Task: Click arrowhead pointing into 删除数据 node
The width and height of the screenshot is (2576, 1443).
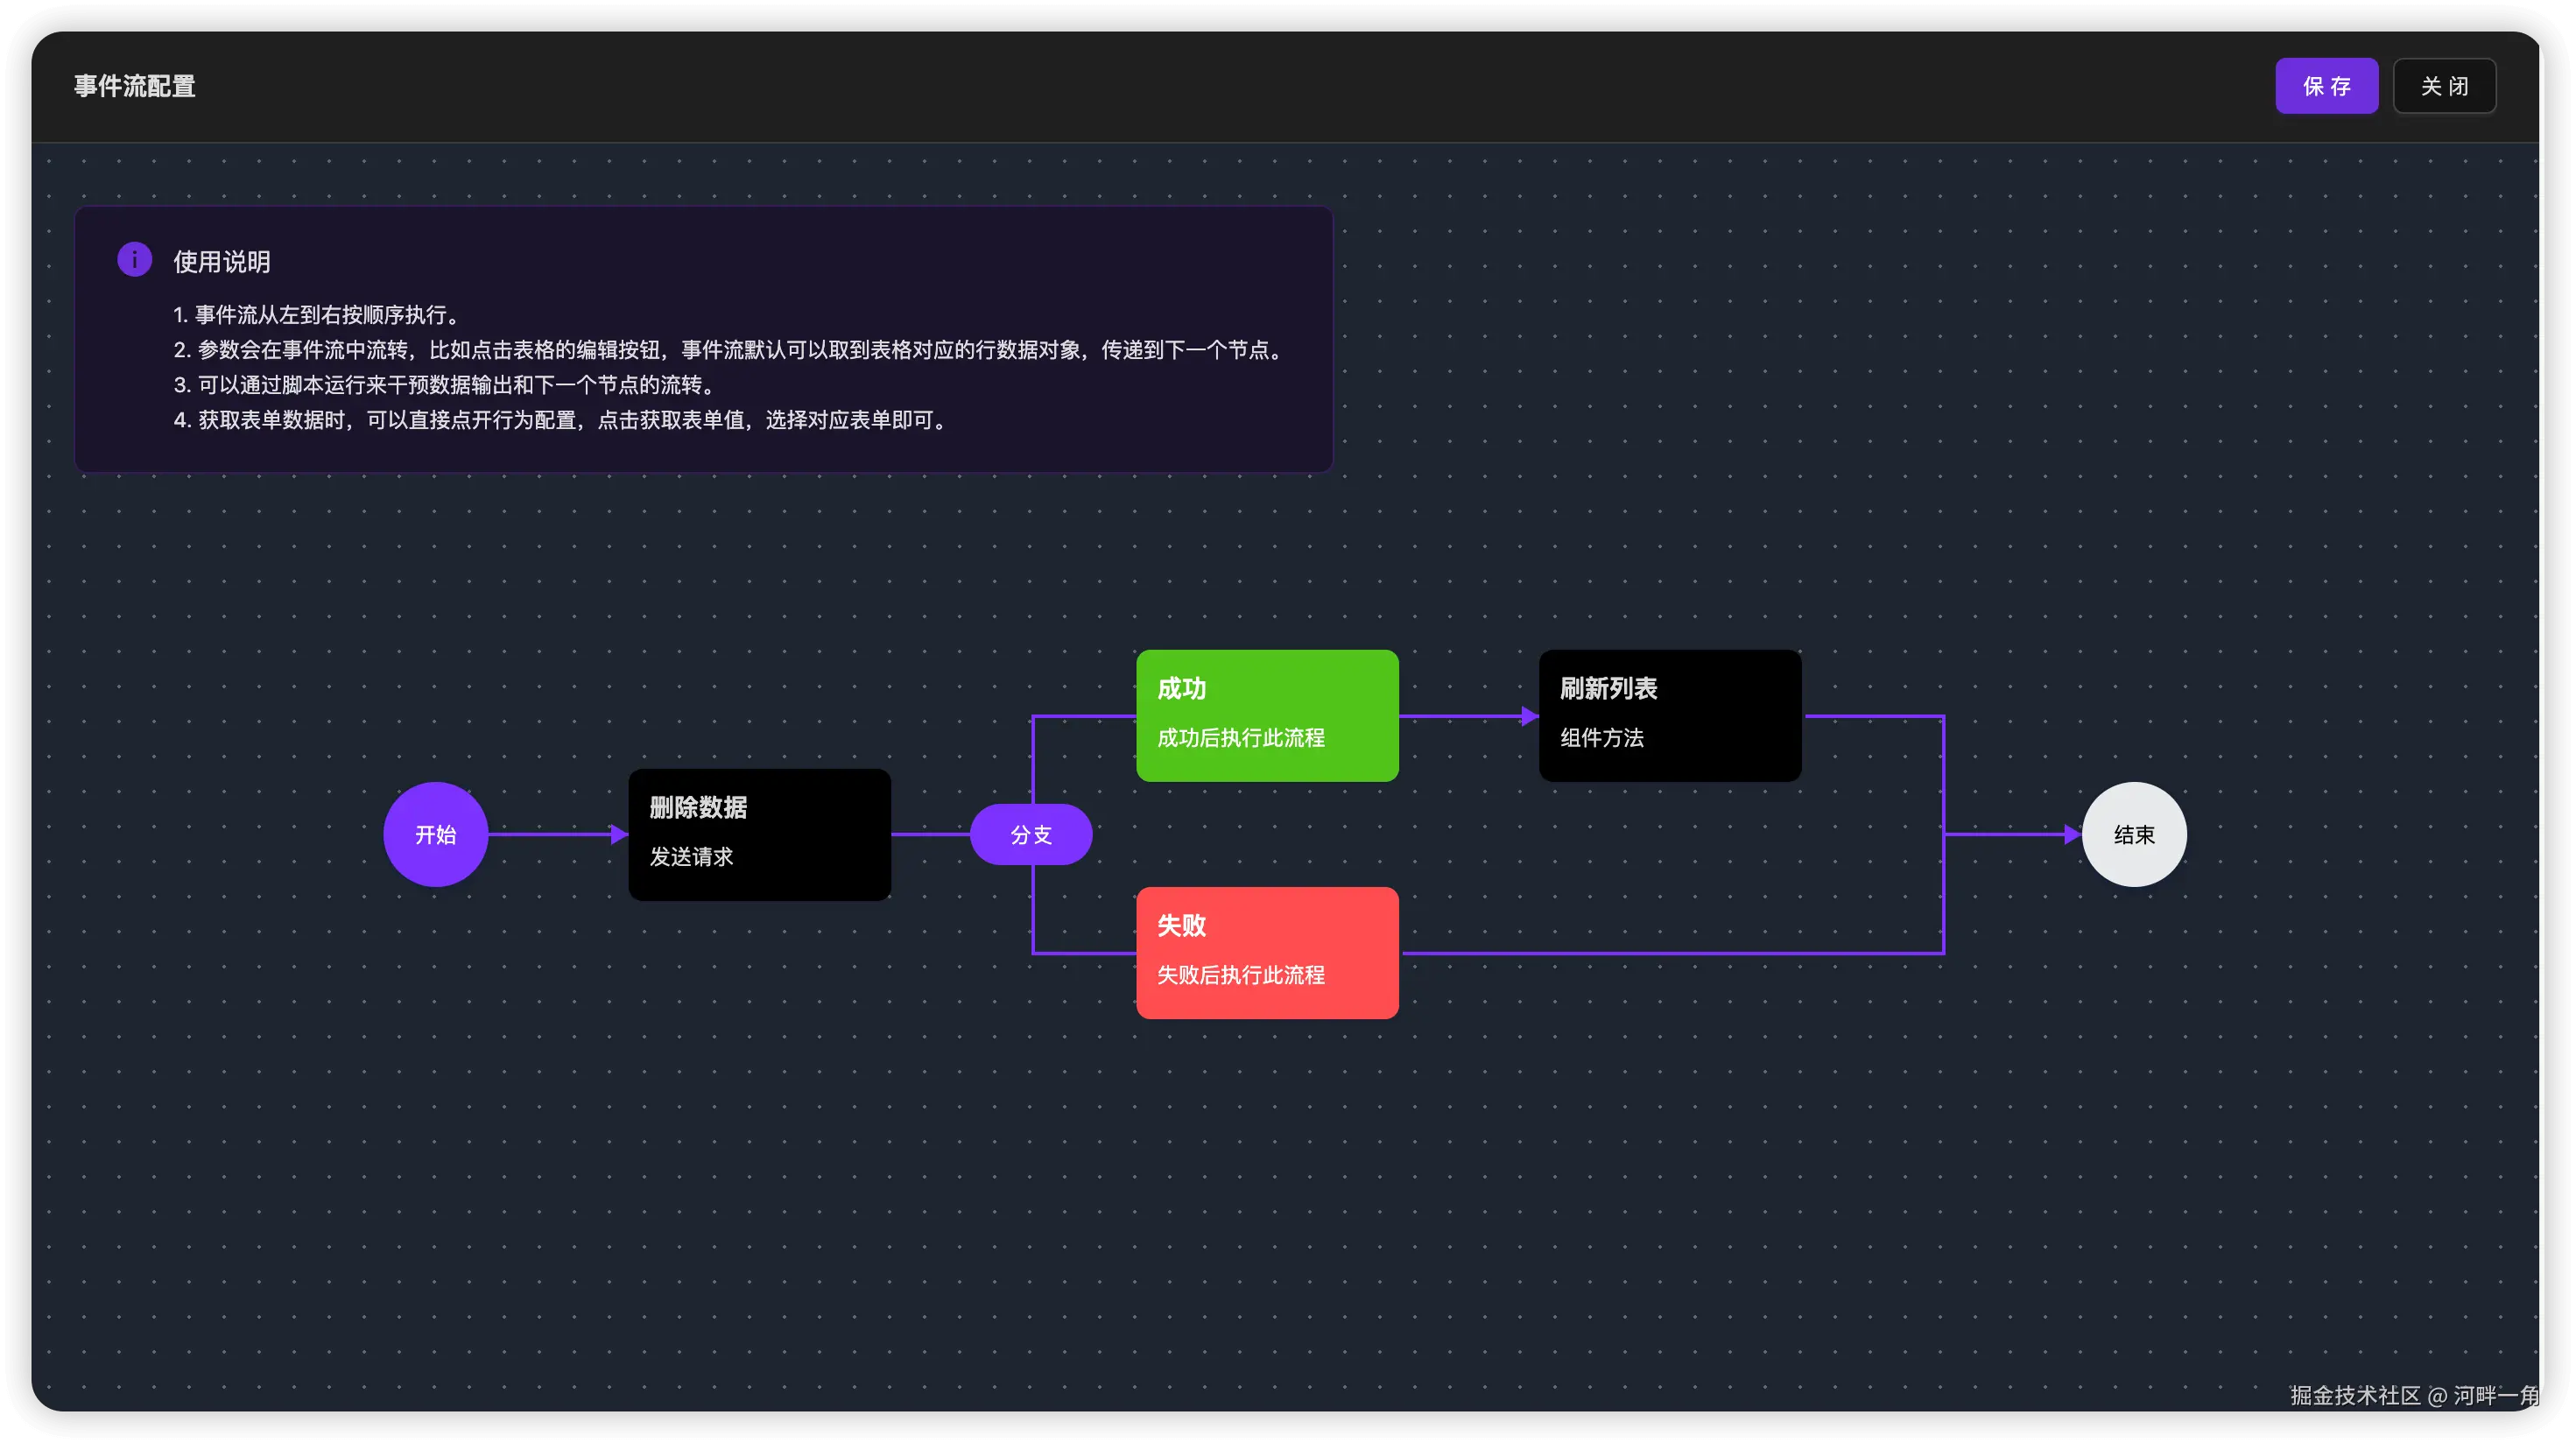Action: (x=619, y=834)
